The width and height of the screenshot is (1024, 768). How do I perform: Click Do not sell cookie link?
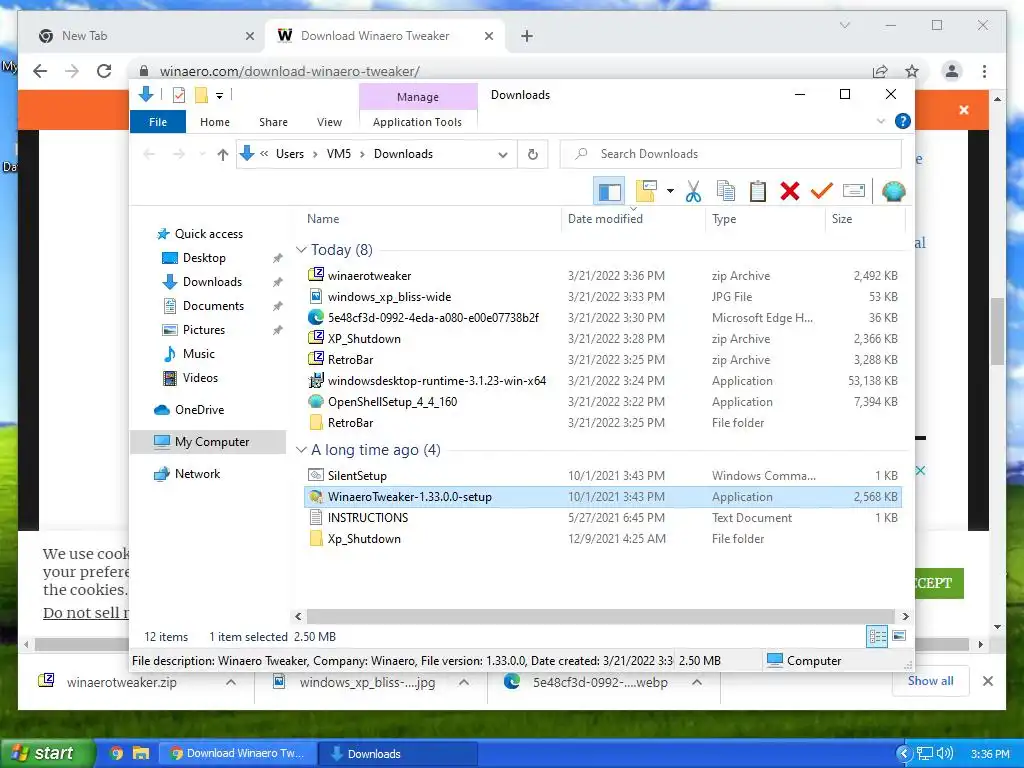tap(86, 613)
